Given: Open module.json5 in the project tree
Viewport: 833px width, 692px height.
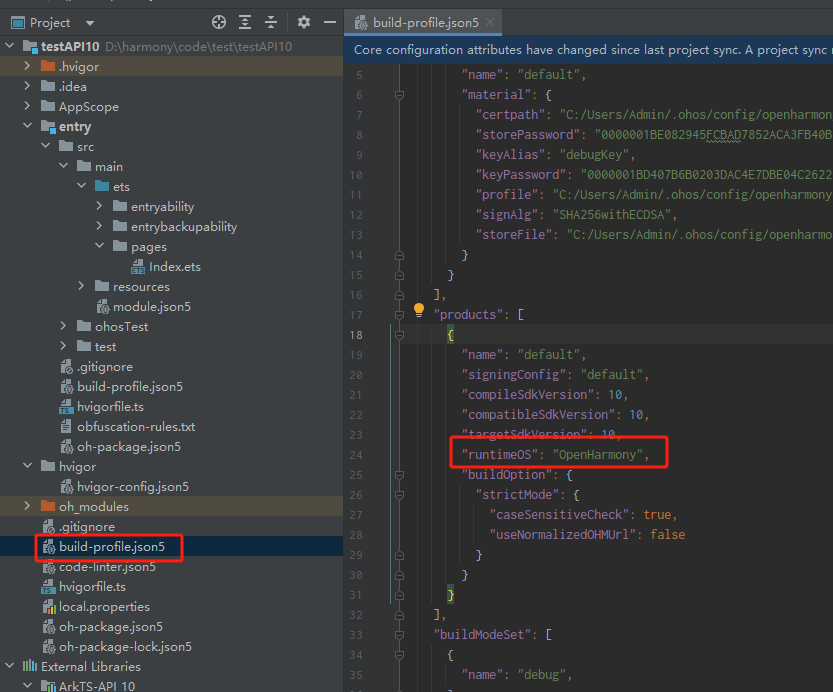Looking at the screenshot, I should tap(151, 306).
